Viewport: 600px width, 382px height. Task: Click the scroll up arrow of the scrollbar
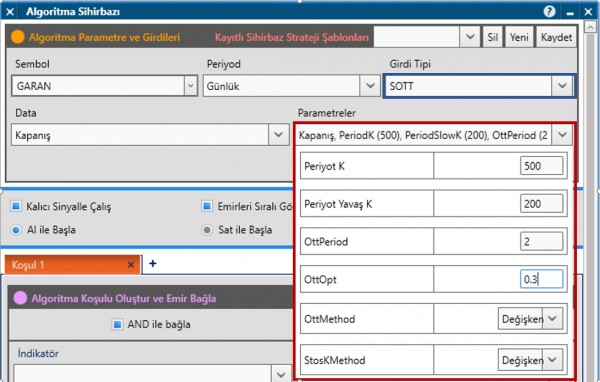pos(590,27)
